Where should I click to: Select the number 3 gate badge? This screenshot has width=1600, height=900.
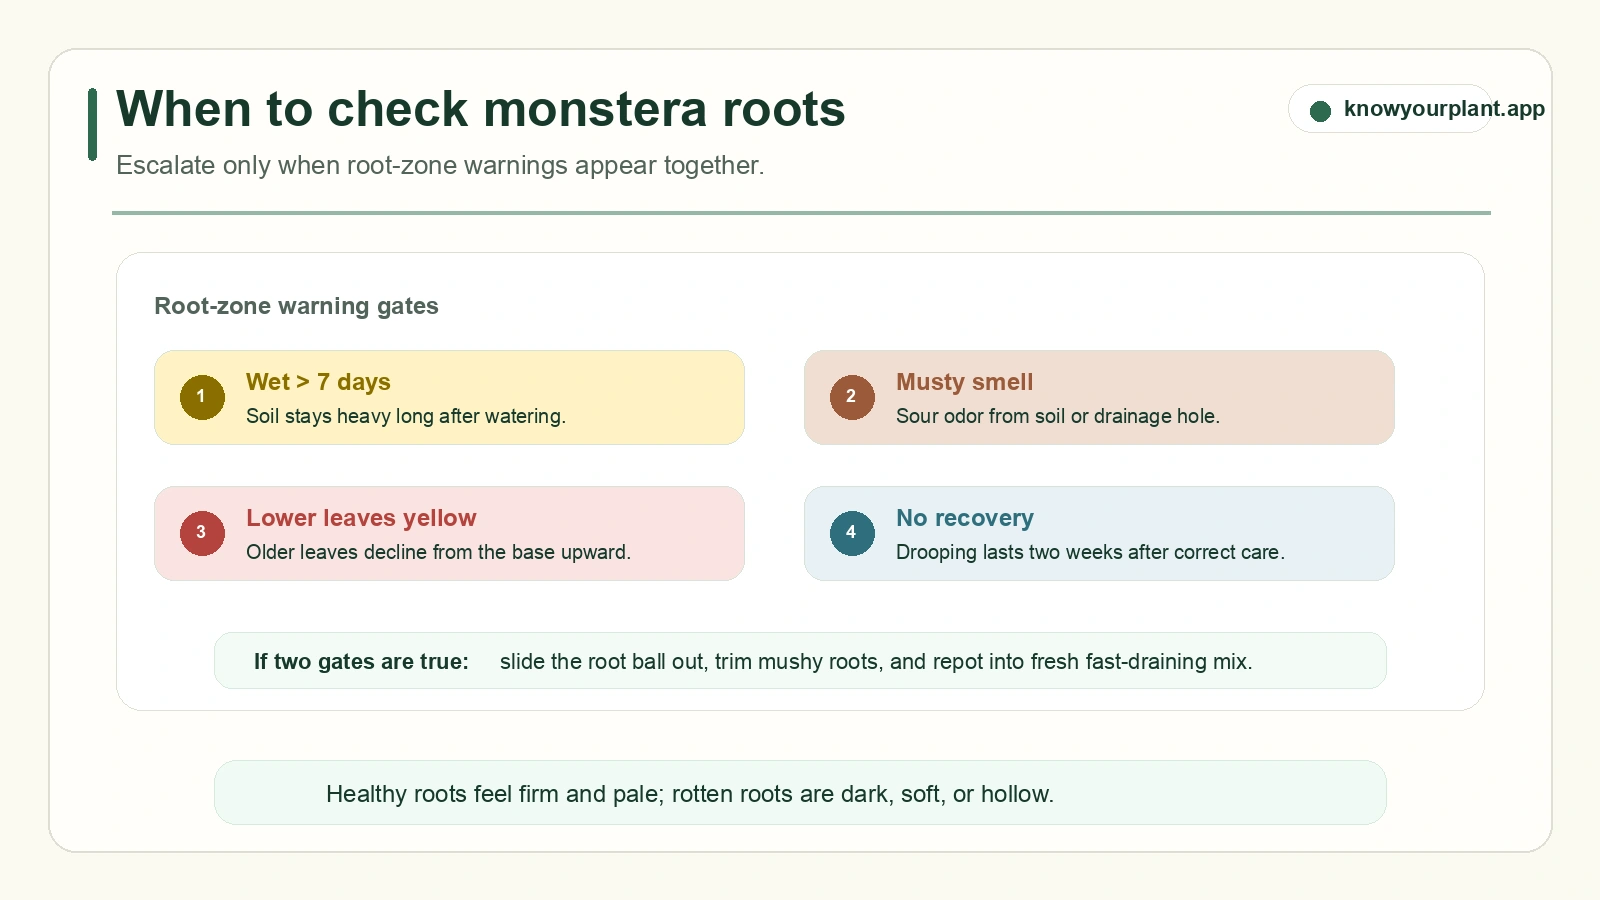click(202, 533)
